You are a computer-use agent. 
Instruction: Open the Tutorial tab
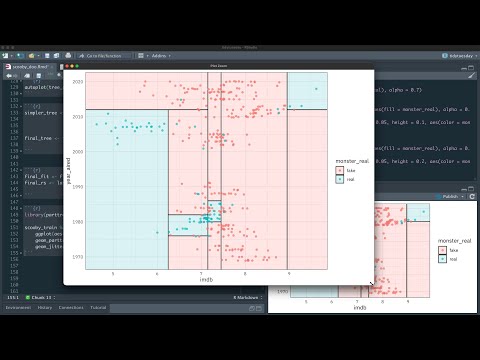(98, 307)
